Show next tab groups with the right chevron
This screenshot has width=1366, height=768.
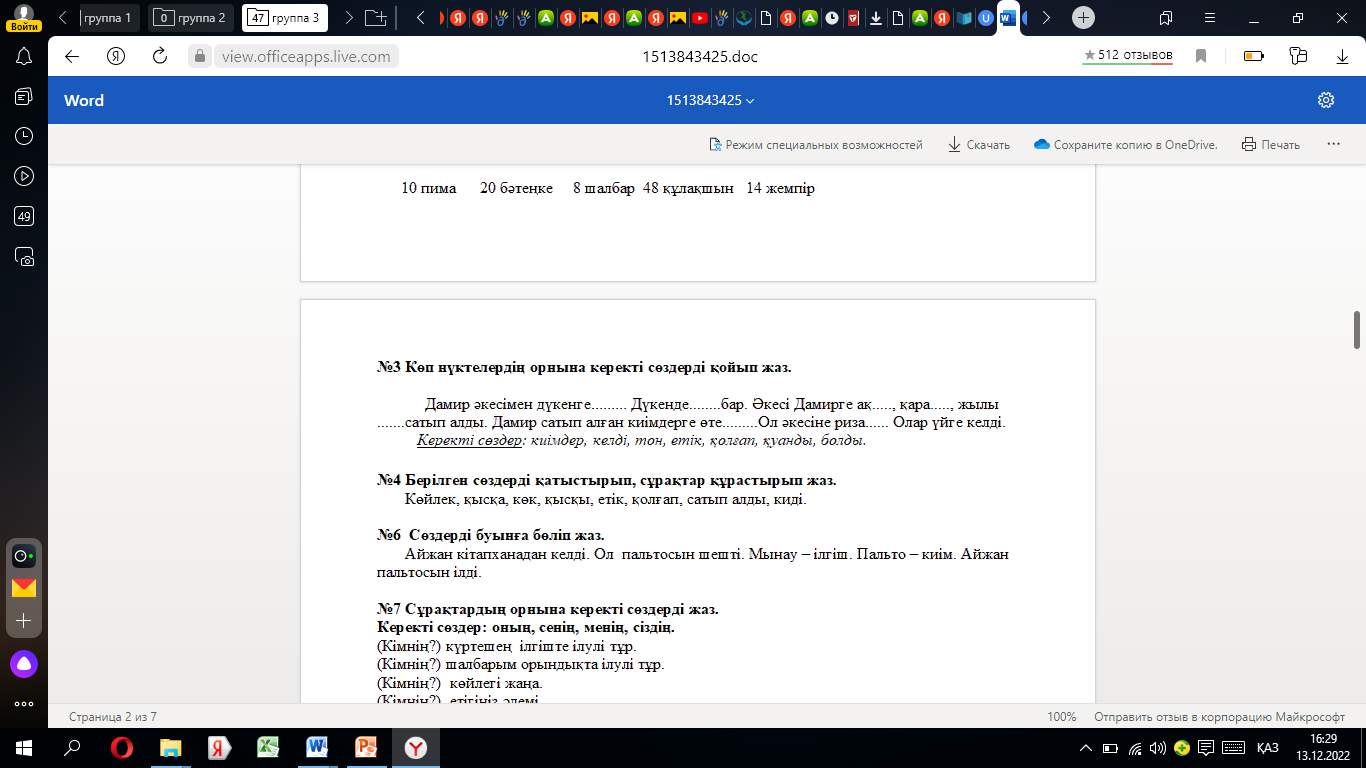[x=348, y=17]
